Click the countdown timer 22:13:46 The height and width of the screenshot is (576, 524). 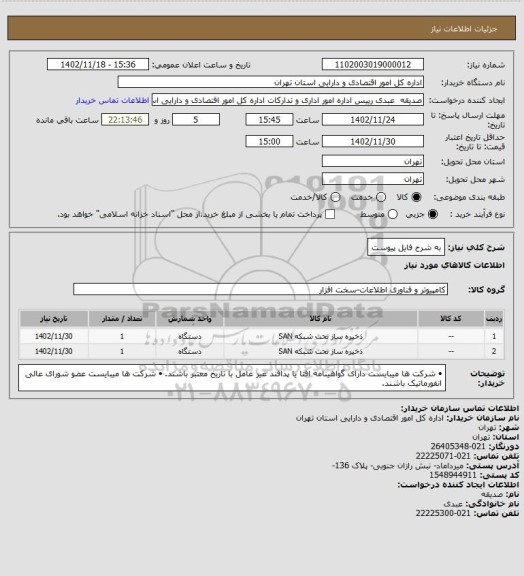(125, 120)
